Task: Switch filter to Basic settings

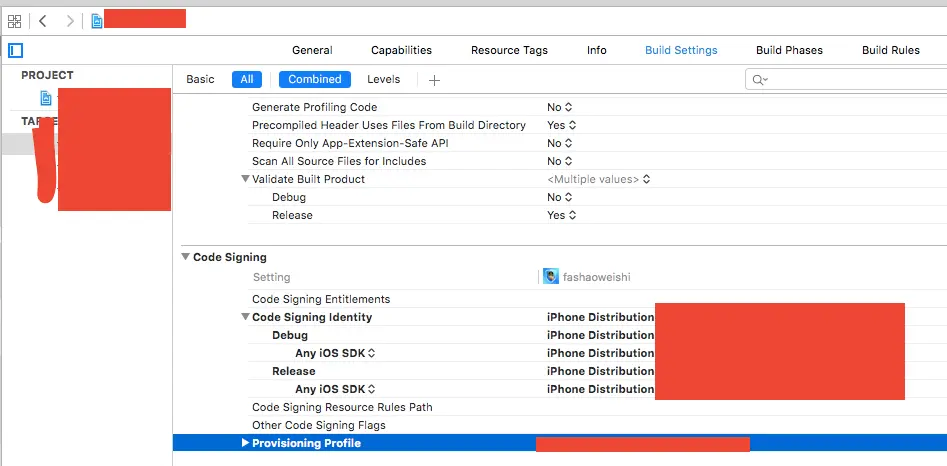Action: (x=200, y=79)
